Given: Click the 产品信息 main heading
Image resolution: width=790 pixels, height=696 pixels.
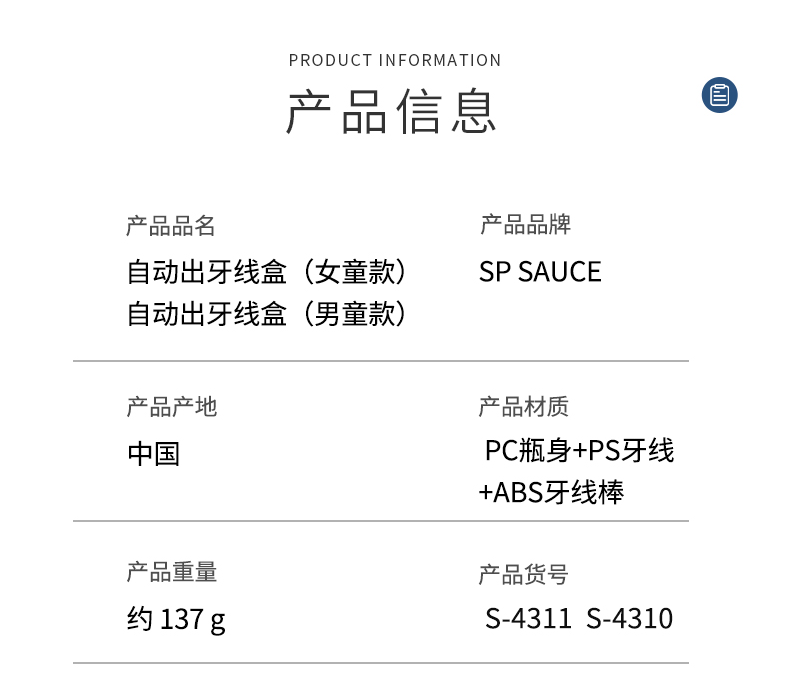Looking at the screenshot, I should pyautogui.click(x=392, y=112).
